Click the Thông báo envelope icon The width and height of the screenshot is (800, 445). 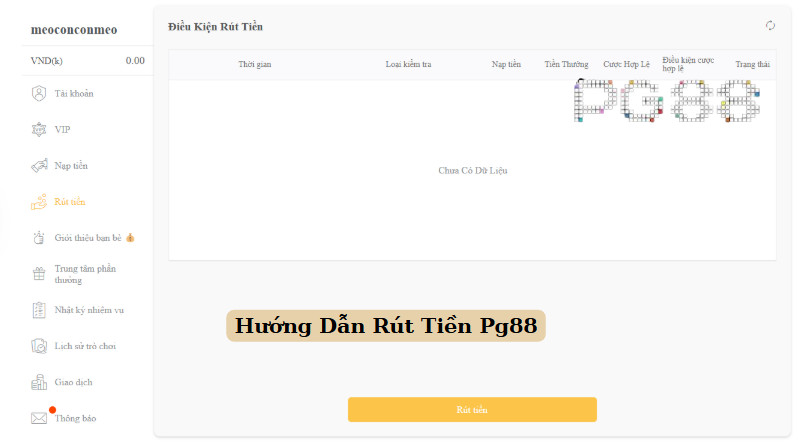[x=39, y=418]
